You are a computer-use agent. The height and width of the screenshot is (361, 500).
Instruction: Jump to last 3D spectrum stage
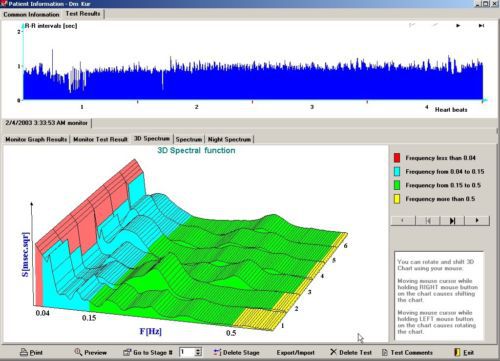pyautogui.click(x=452, y=221)
